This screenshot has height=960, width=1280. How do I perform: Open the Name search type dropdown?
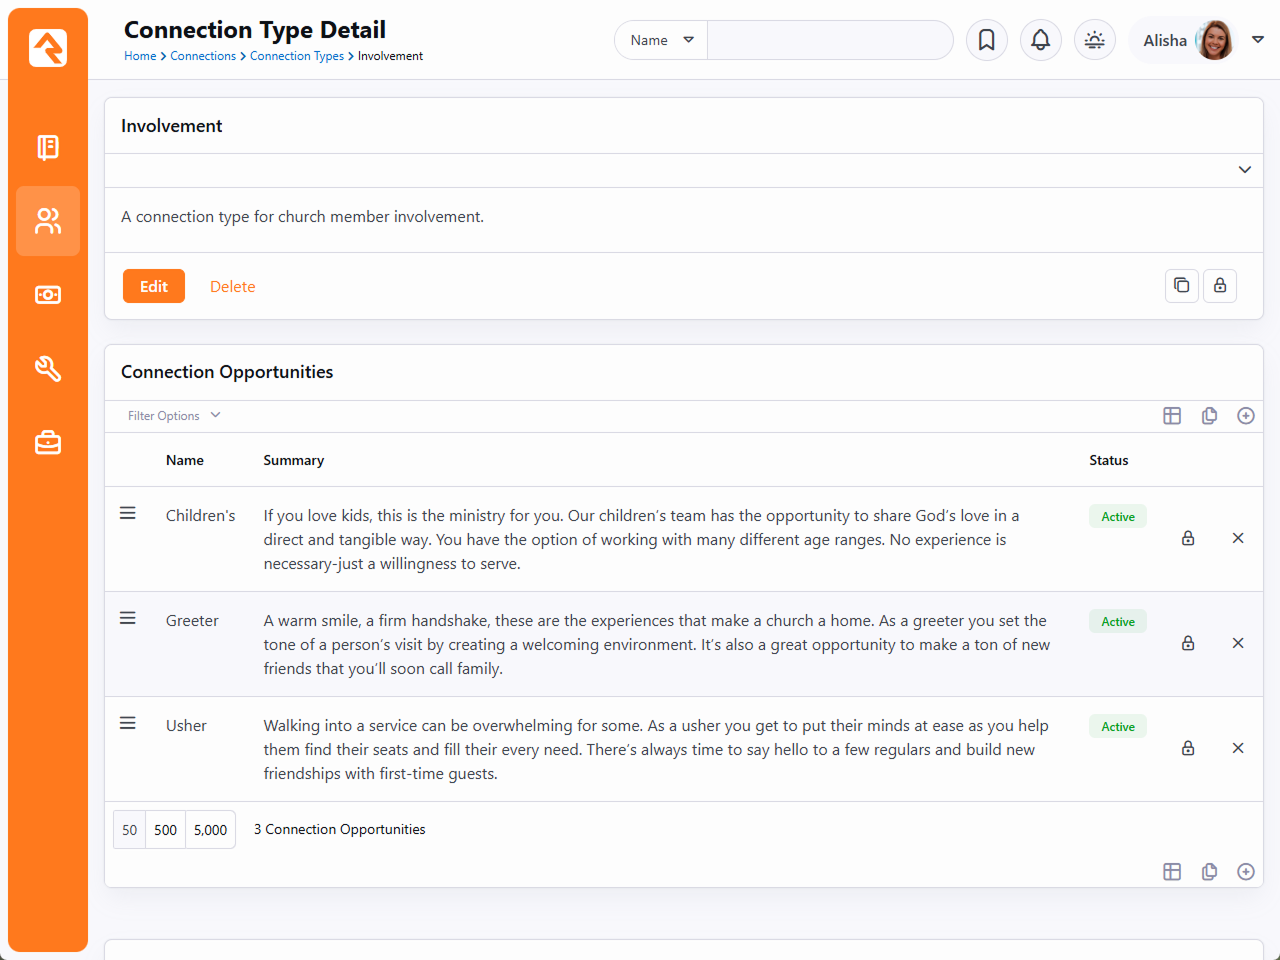(661, 40)
